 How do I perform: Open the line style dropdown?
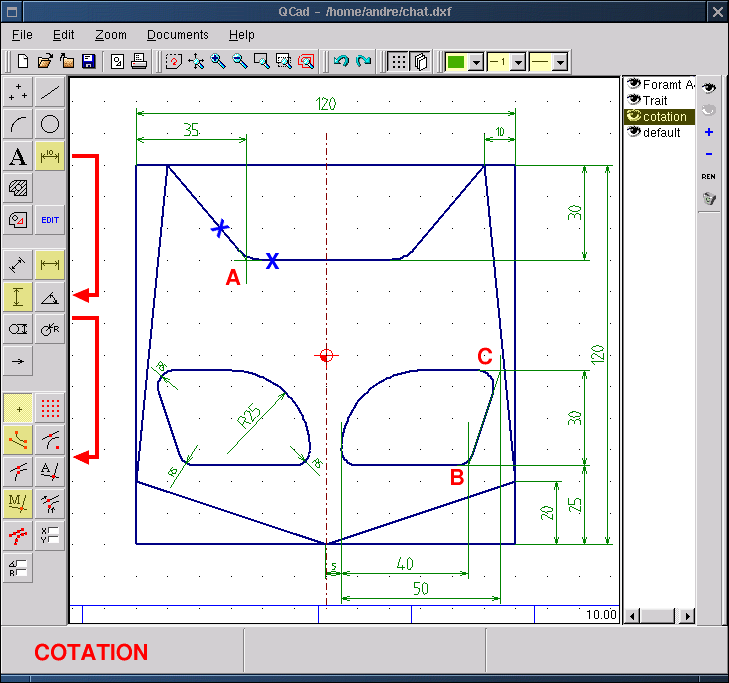(x=560, y=62)
